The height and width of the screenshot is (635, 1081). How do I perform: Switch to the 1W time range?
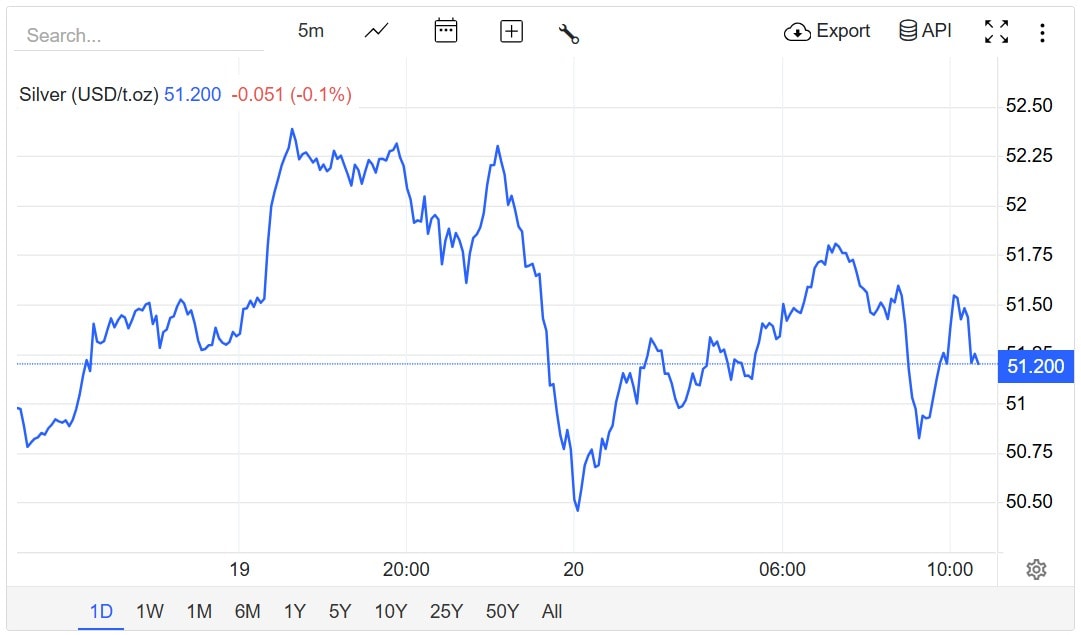tap(150, 611)
